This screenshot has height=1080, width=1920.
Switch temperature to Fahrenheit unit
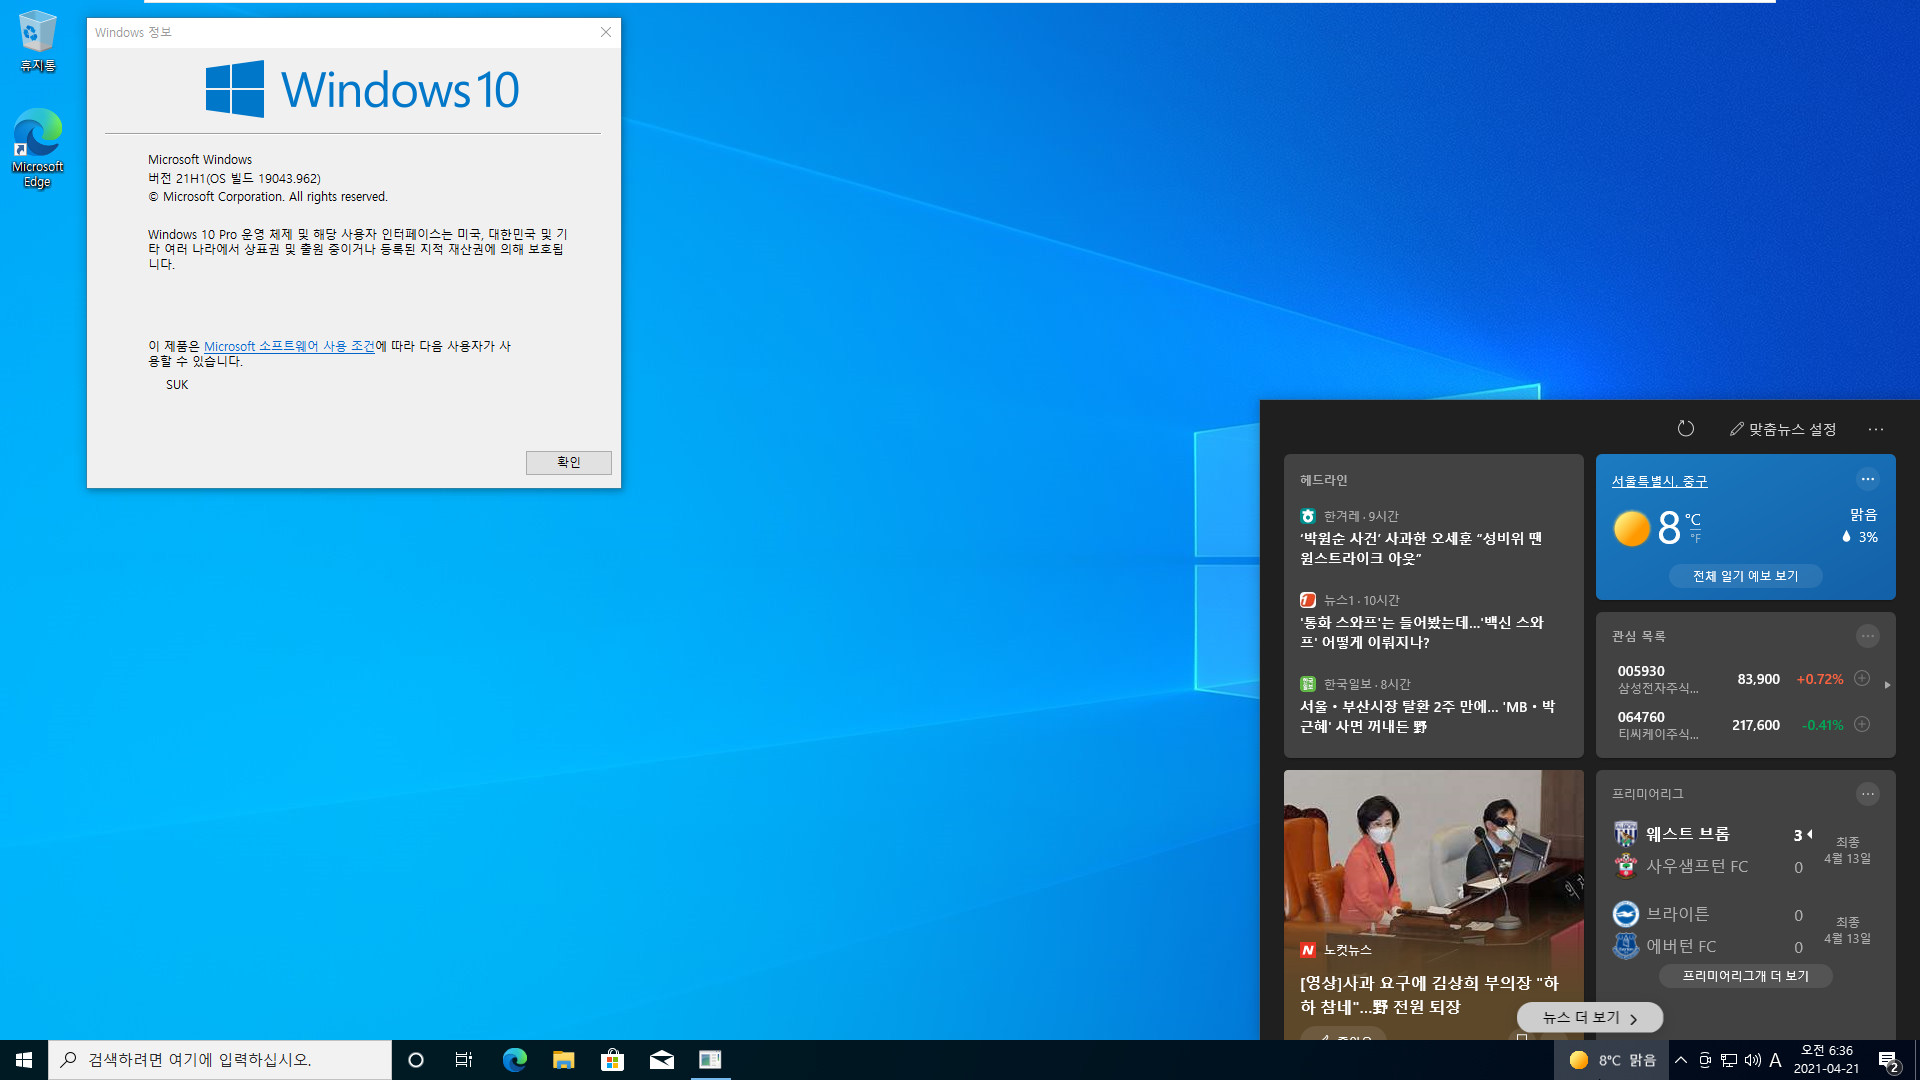tap(1695, 539)
